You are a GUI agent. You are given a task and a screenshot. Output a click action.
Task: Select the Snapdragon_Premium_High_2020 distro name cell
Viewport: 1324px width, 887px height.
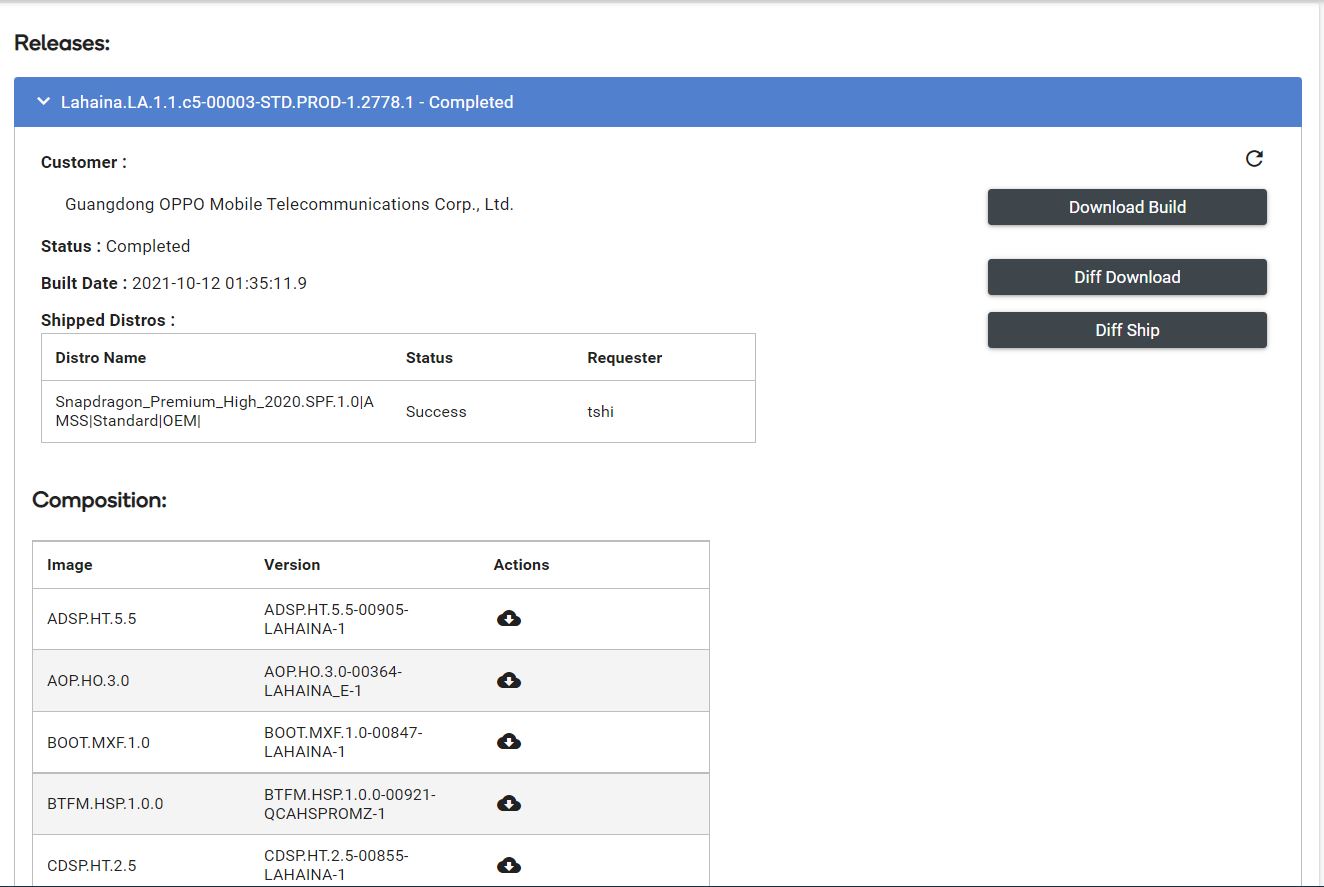214,411
